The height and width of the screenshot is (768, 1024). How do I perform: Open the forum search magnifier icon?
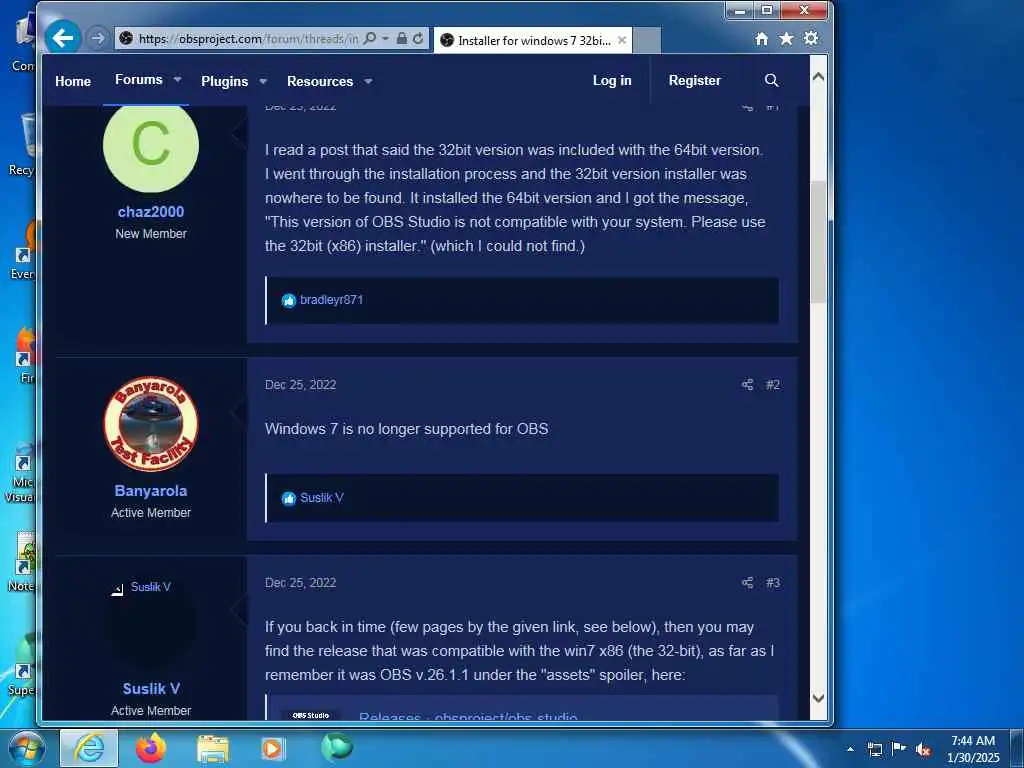771,80
